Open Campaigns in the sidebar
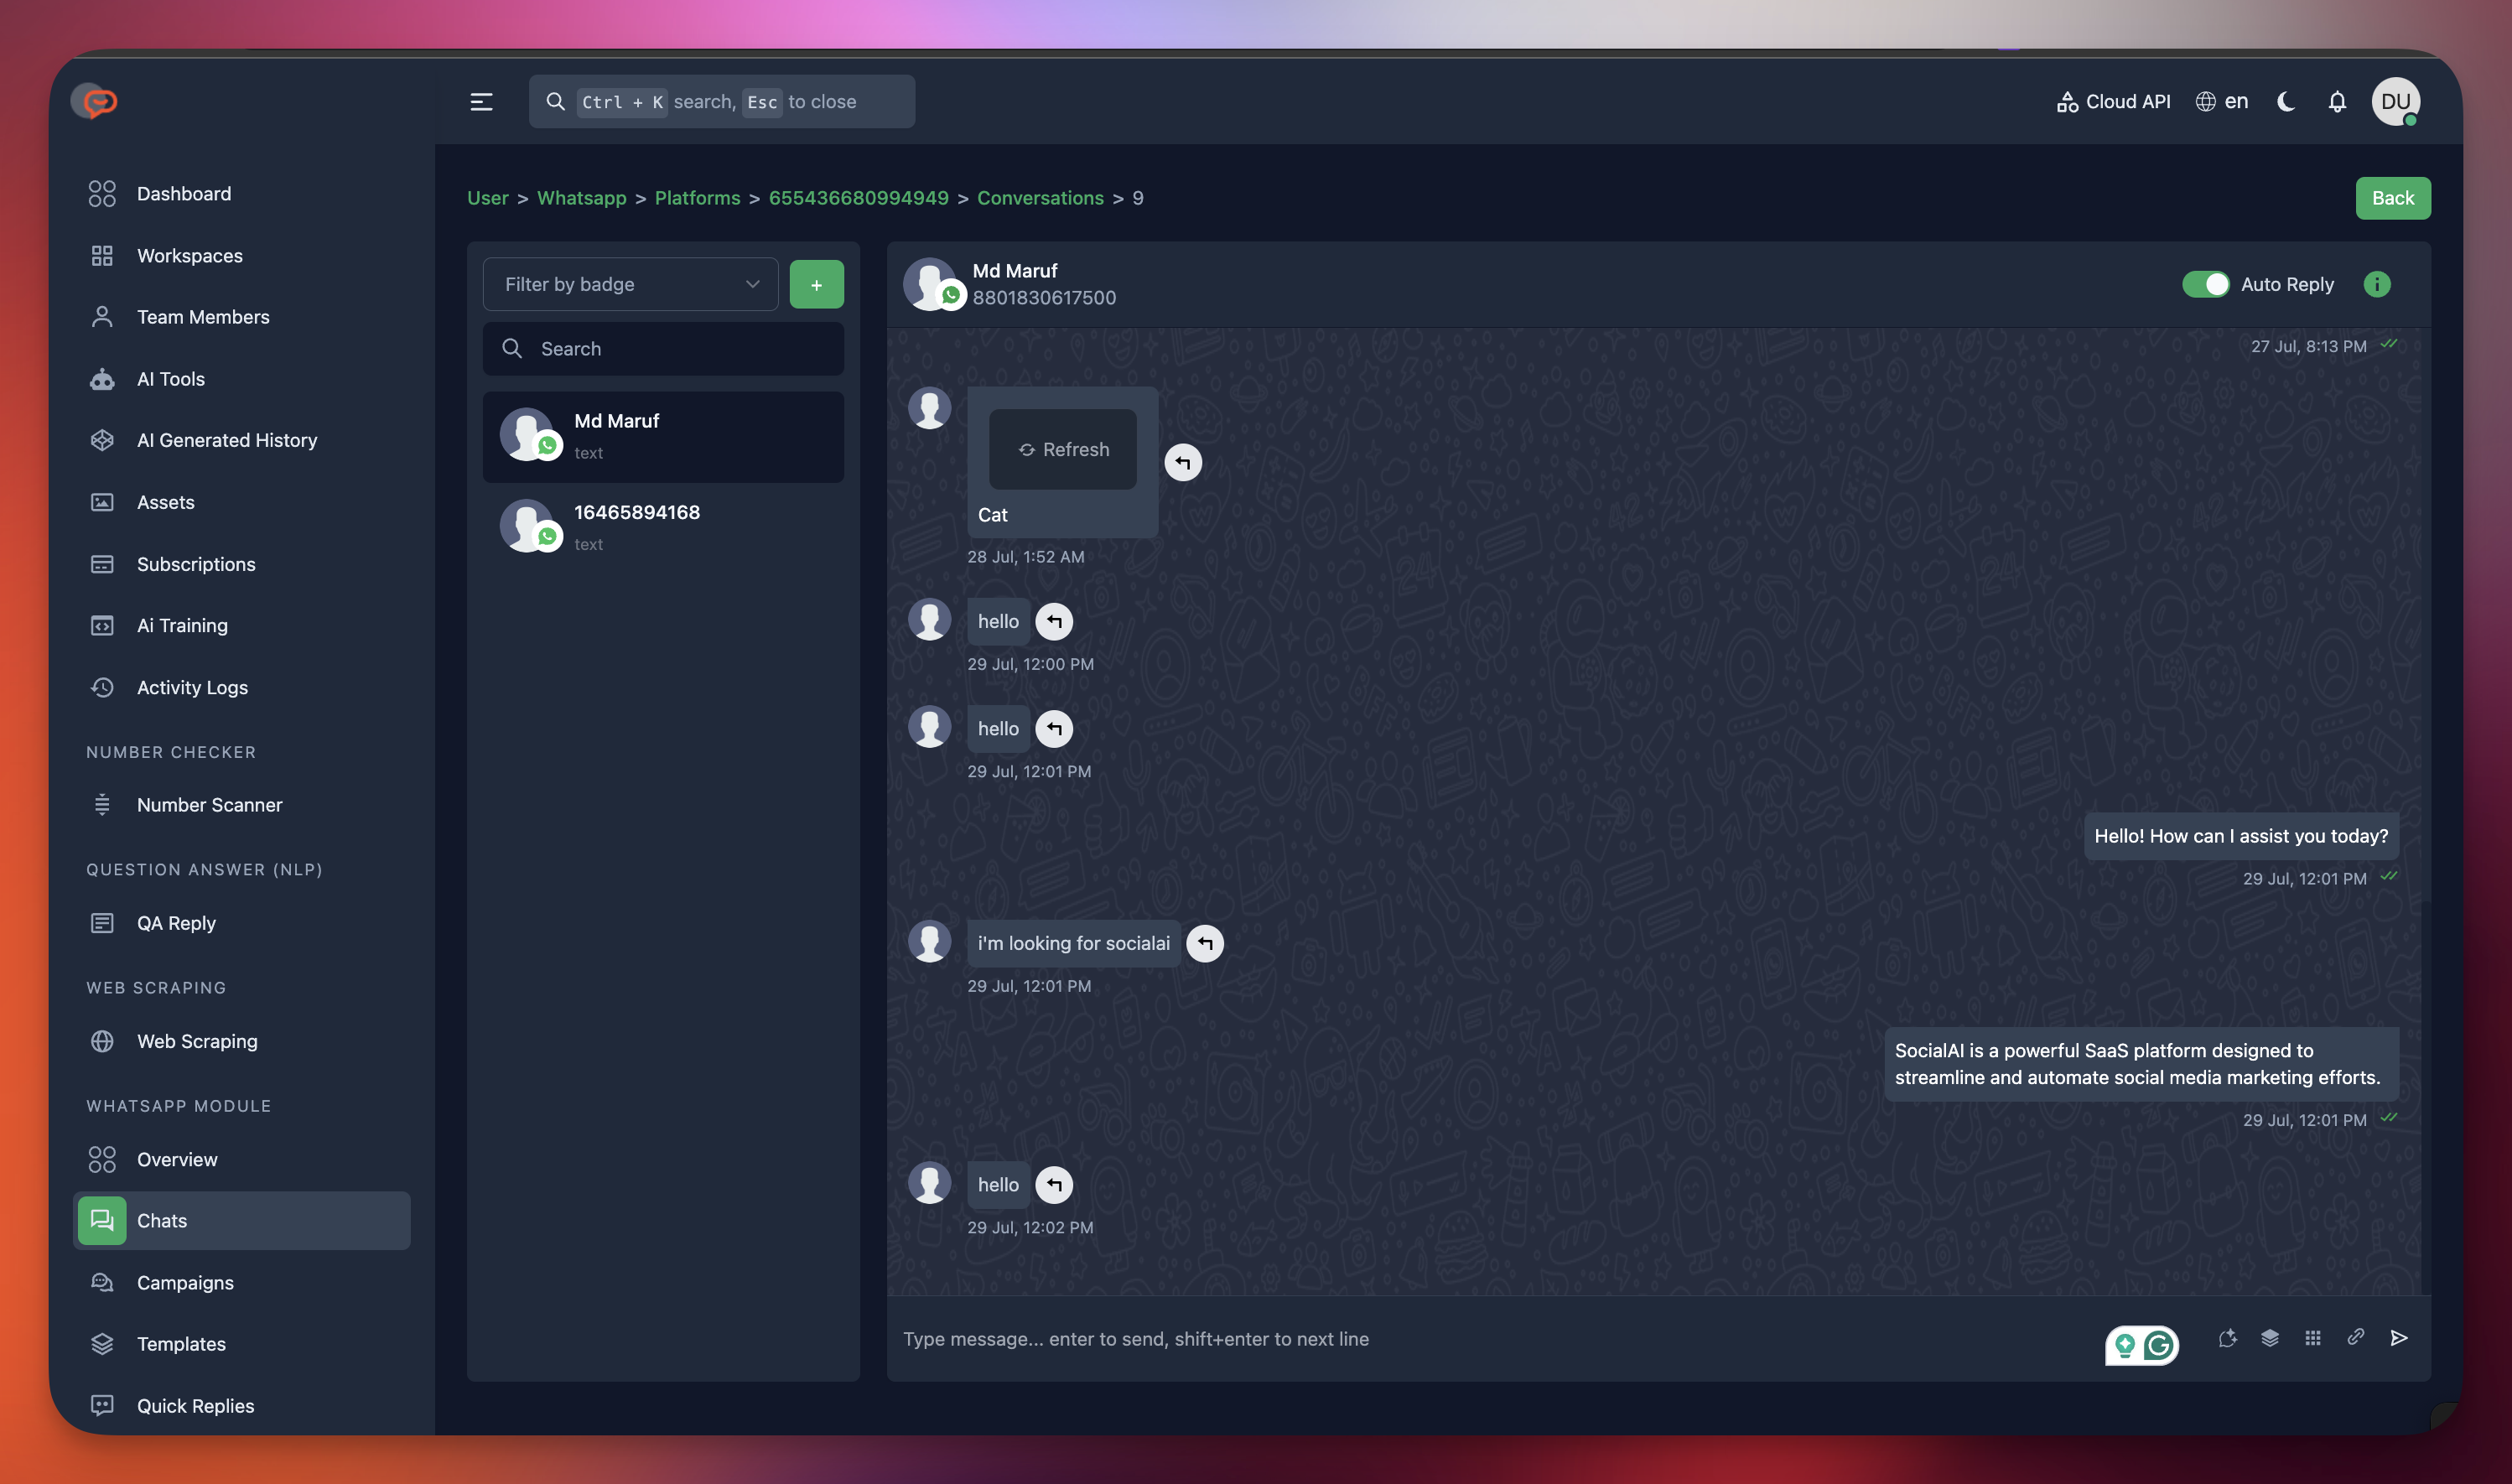Image resolution: width=2512 pixels, height=1484 pixels. 185,1282
